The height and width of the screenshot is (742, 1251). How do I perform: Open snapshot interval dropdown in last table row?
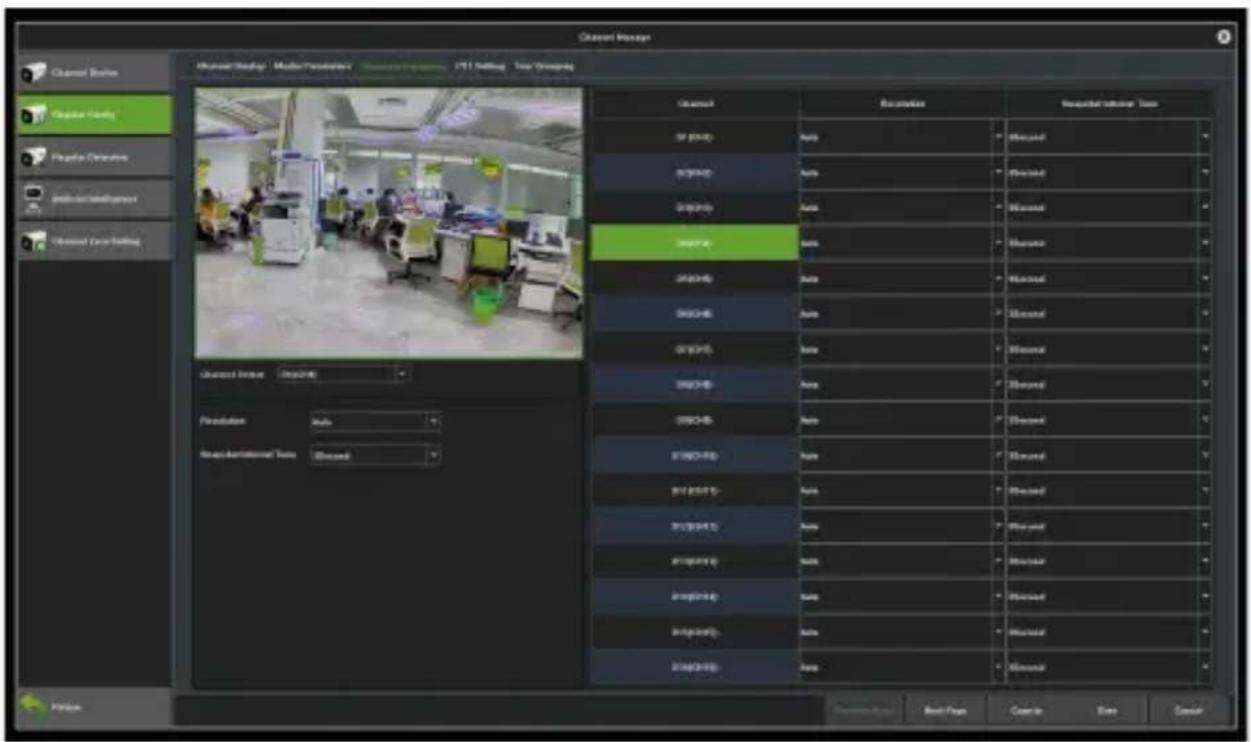tap(1108, 667)
